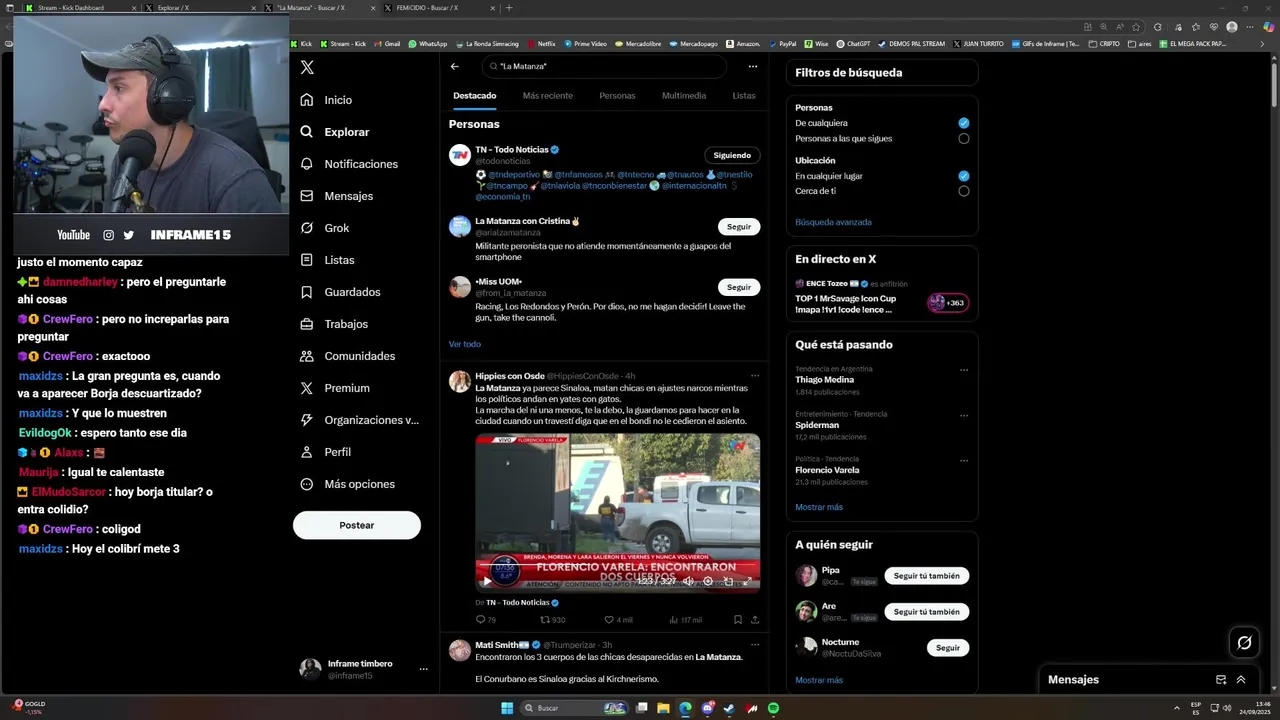Open the X logo home icon
Screen dimensions: 1280x720
pos(307,67)
